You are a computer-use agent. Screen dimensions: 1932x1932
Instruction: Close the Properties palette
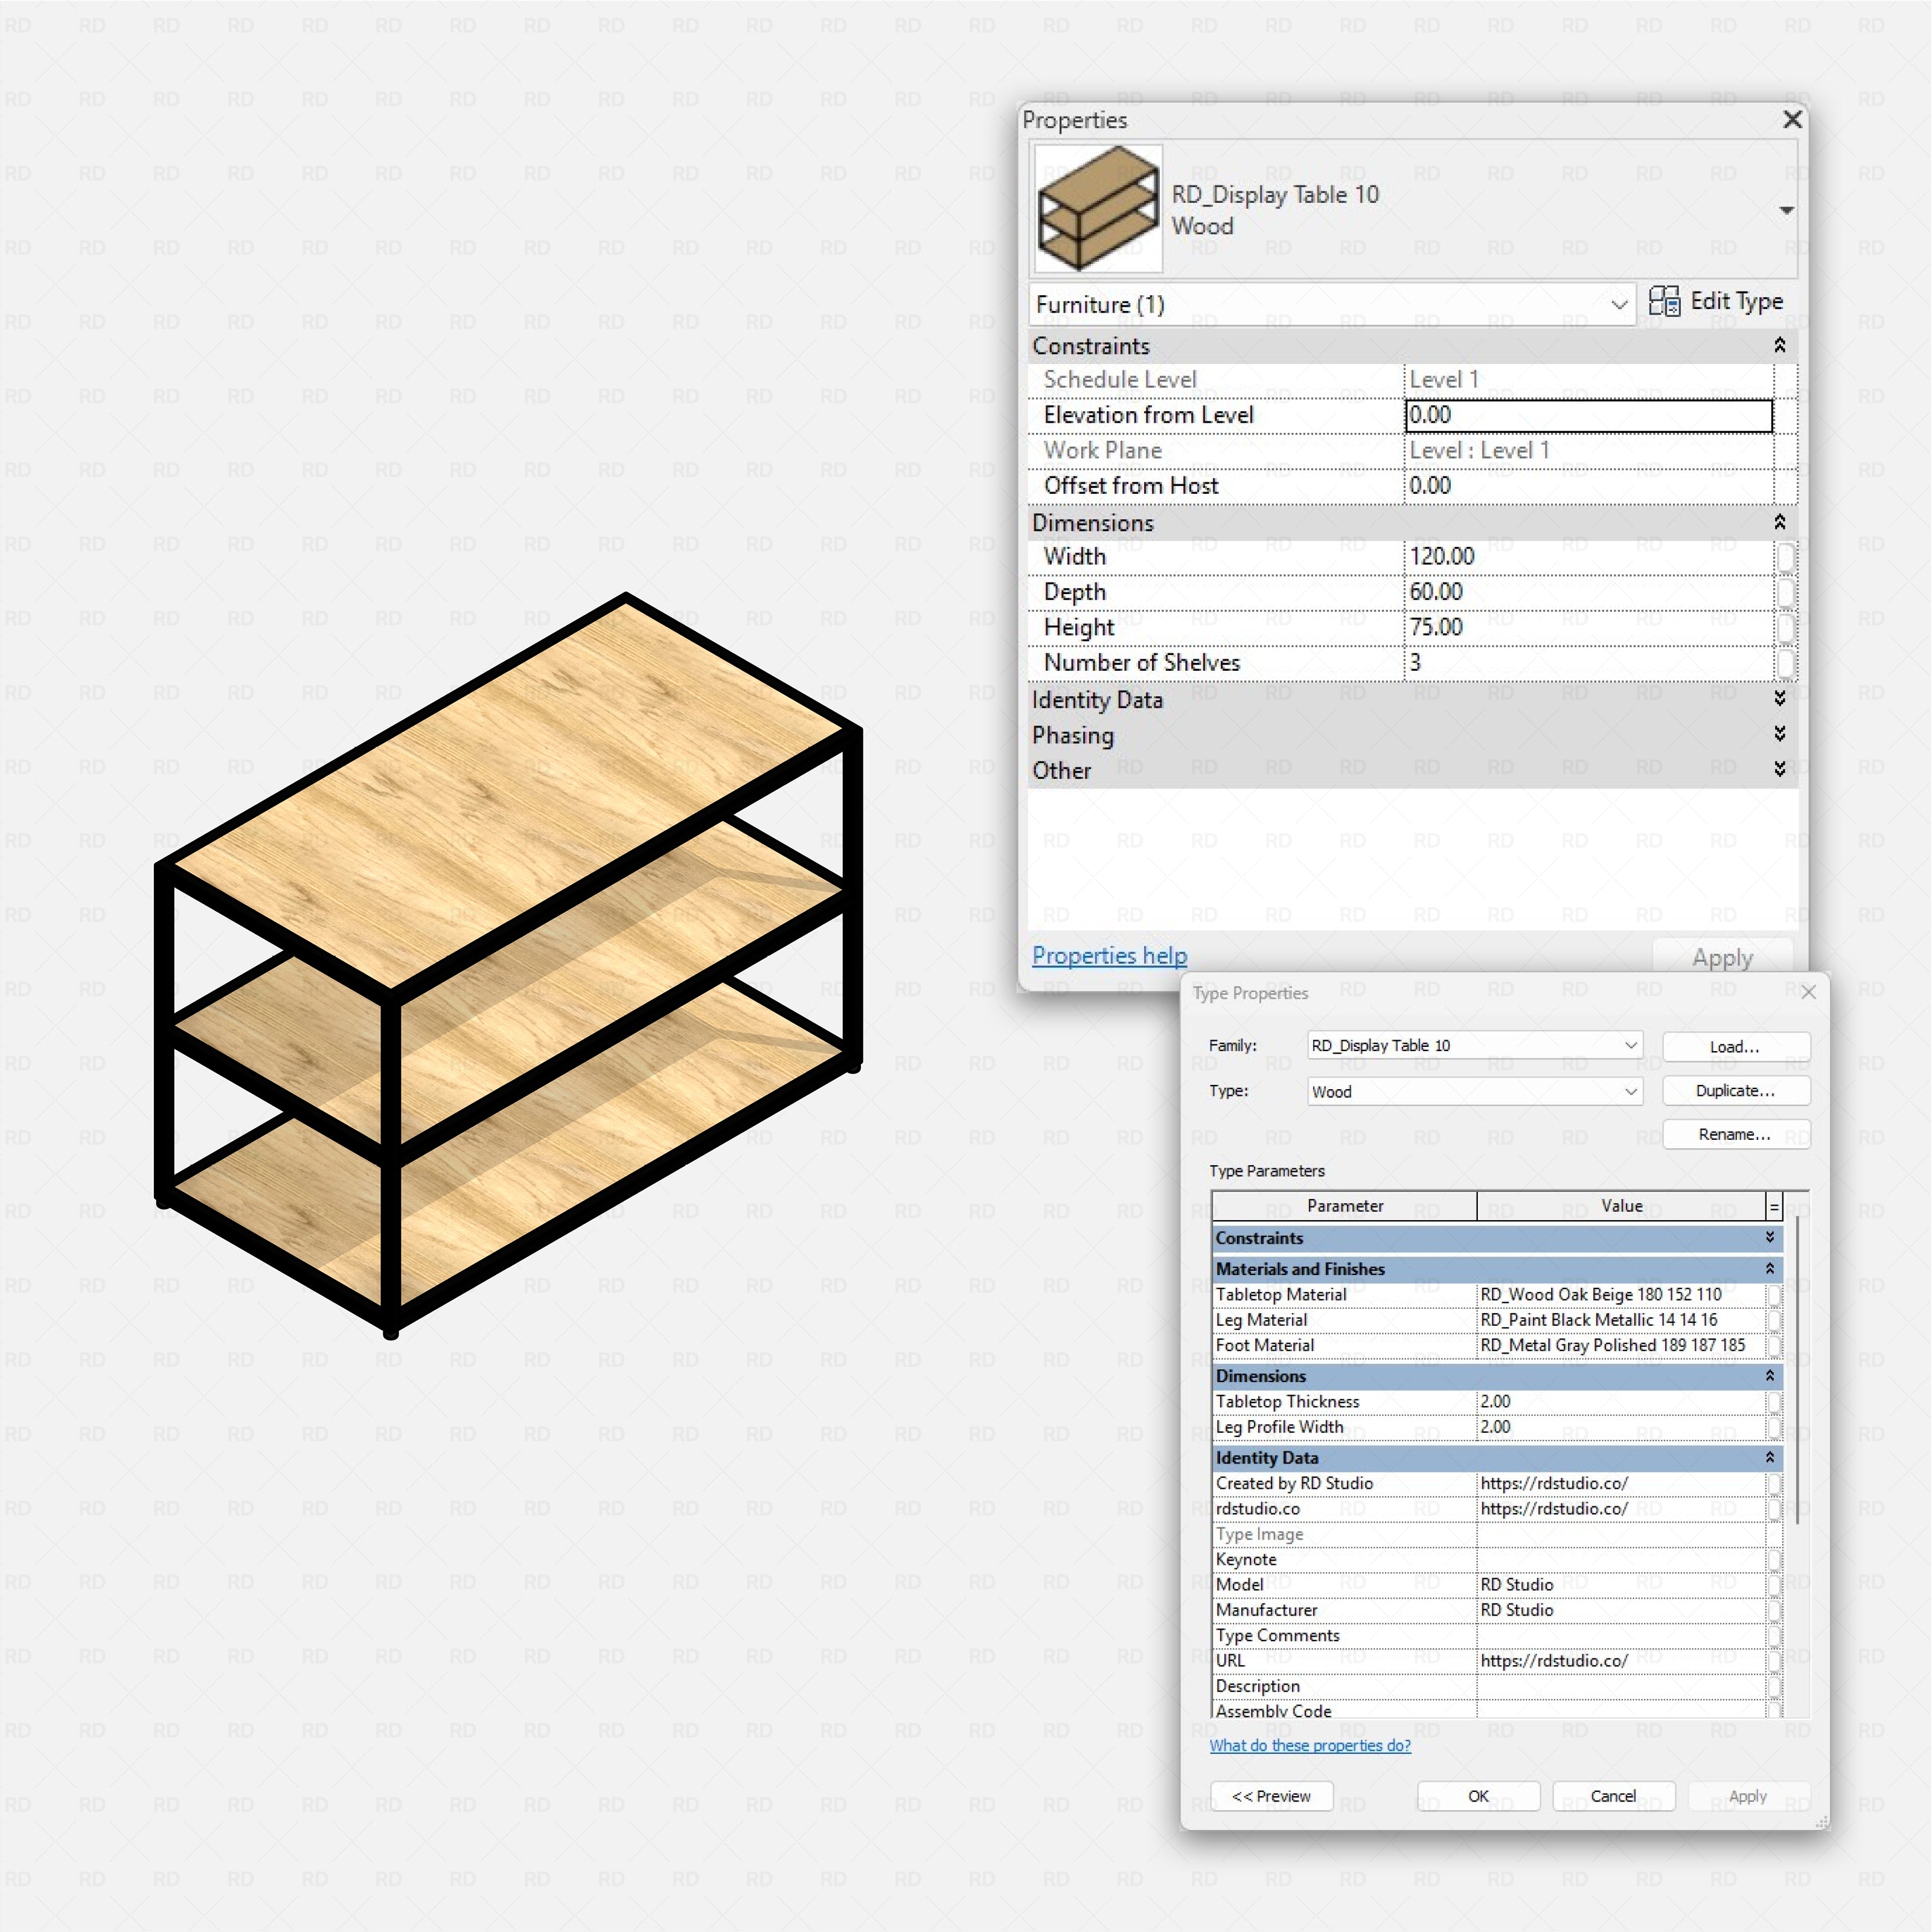[1792, 120]
